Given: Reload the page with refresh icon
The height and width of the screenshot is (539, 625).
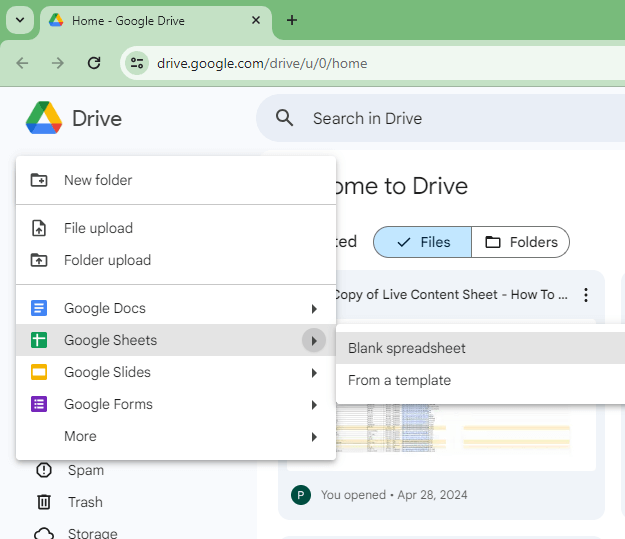Looking at the screenshot, I should (x=94, y=63).
